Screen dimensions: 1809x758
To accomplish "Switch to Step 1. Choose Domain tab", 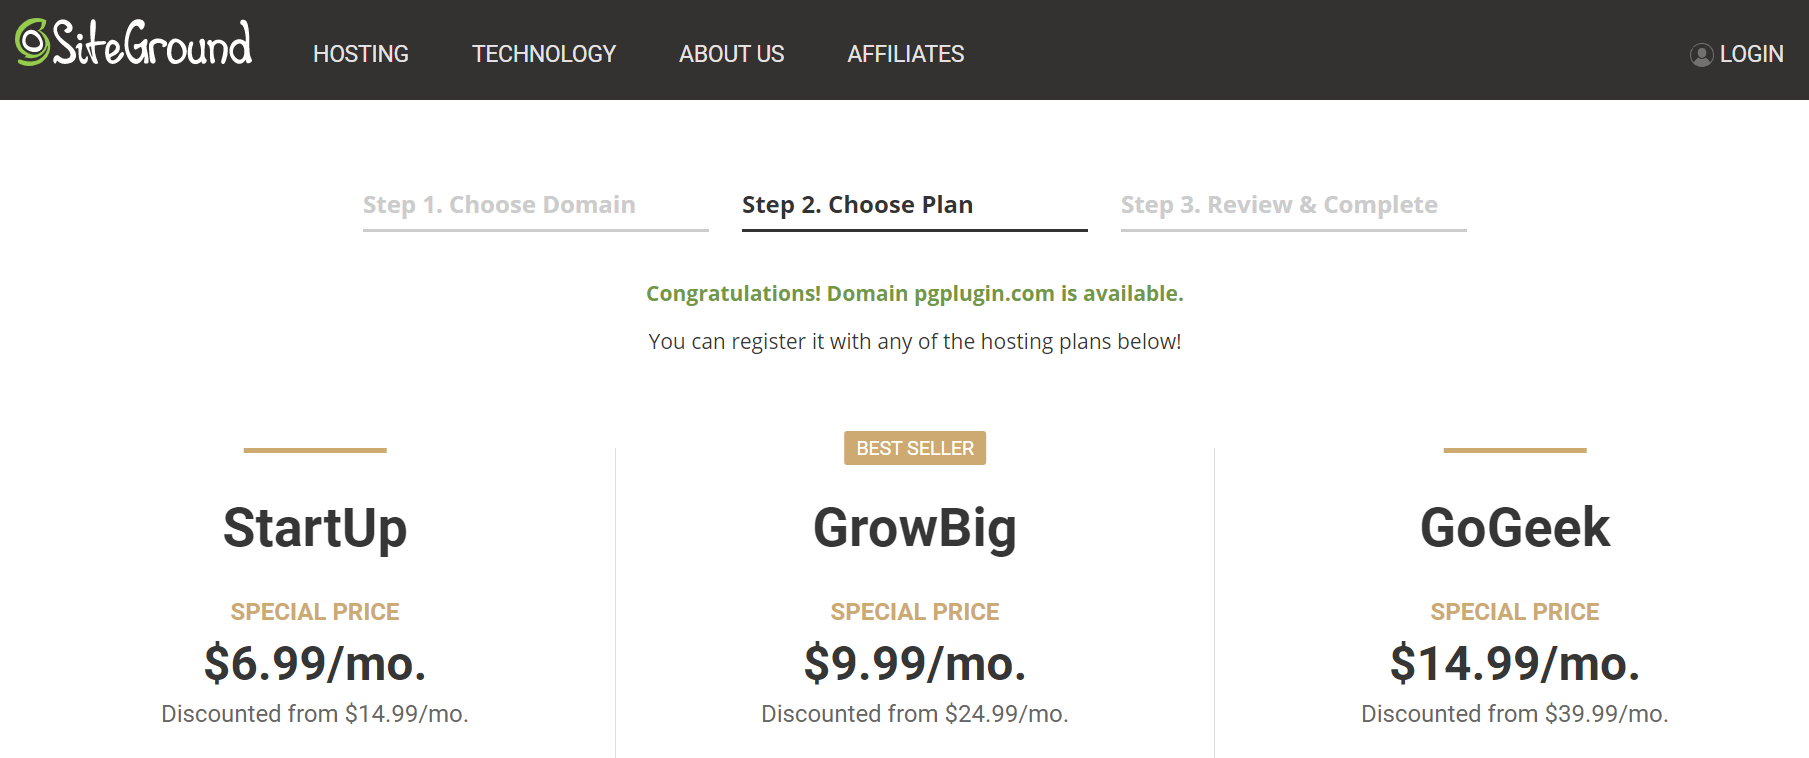I will tap(500, 204).
